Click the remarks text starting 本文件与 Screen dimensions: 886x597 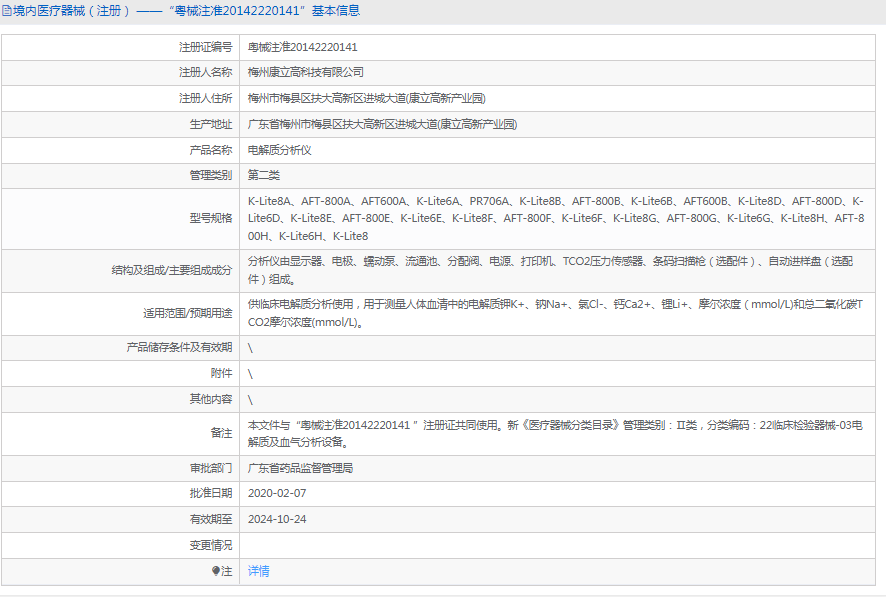(555, 433)
